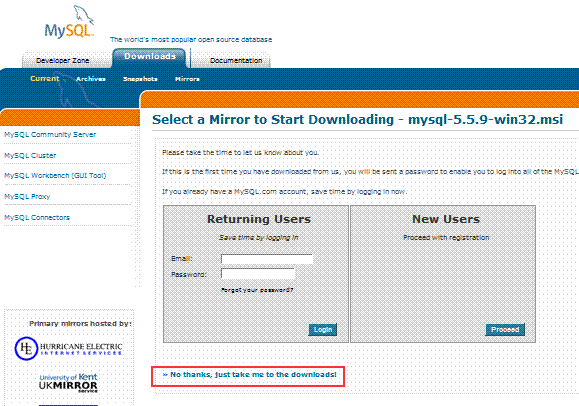Click Proceed with registration text
This screenshot has width=579, height=406.
tap(446, 238)
